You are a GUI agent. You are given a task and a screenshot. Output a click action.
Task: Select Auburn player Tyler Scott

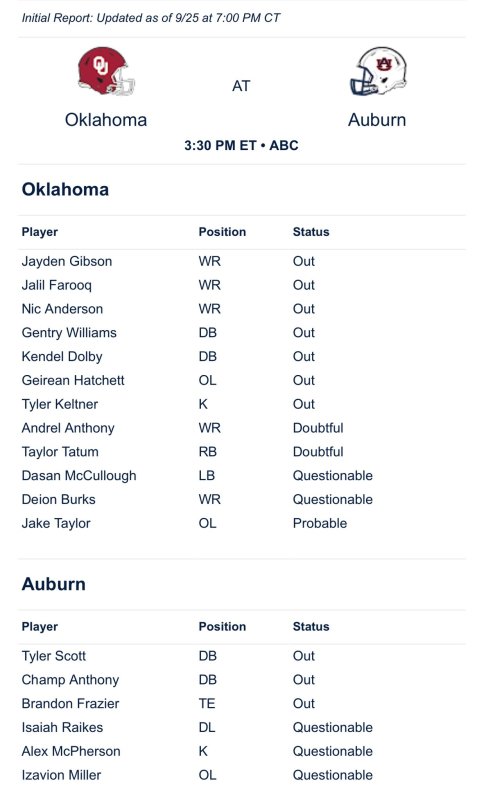point(54,656)
